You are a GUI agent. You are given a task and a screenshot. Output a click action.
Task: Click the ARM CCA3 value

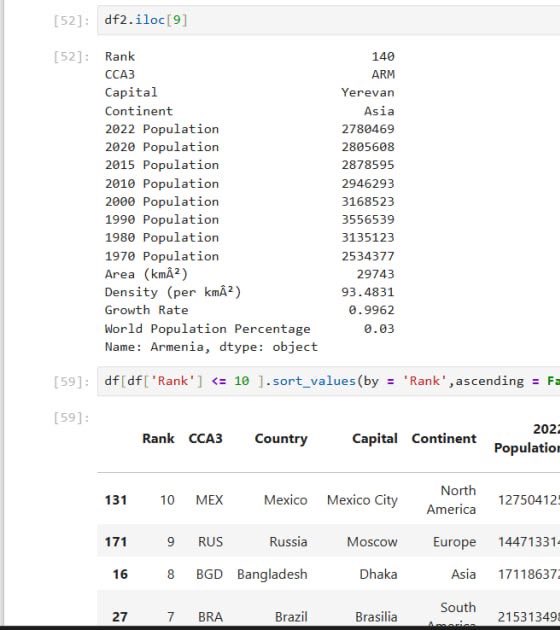(383, 74)
